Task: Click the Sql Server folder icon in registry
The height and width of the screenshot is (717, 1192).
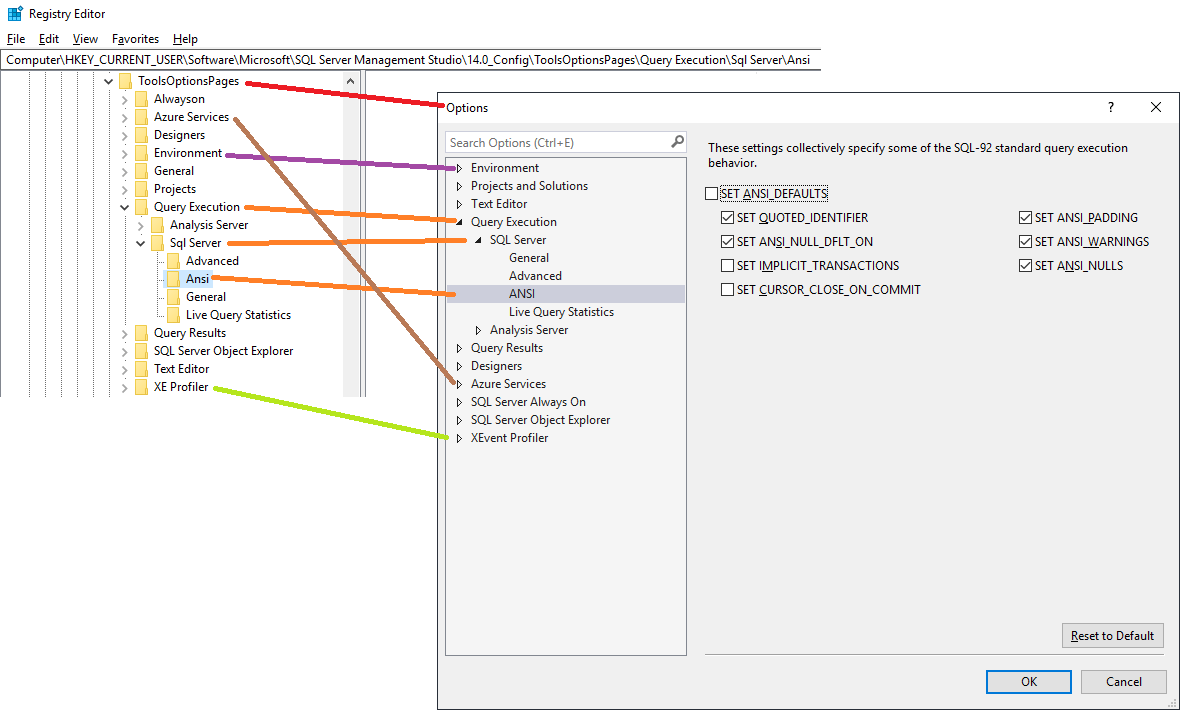Action: click(x=157, y=243)
